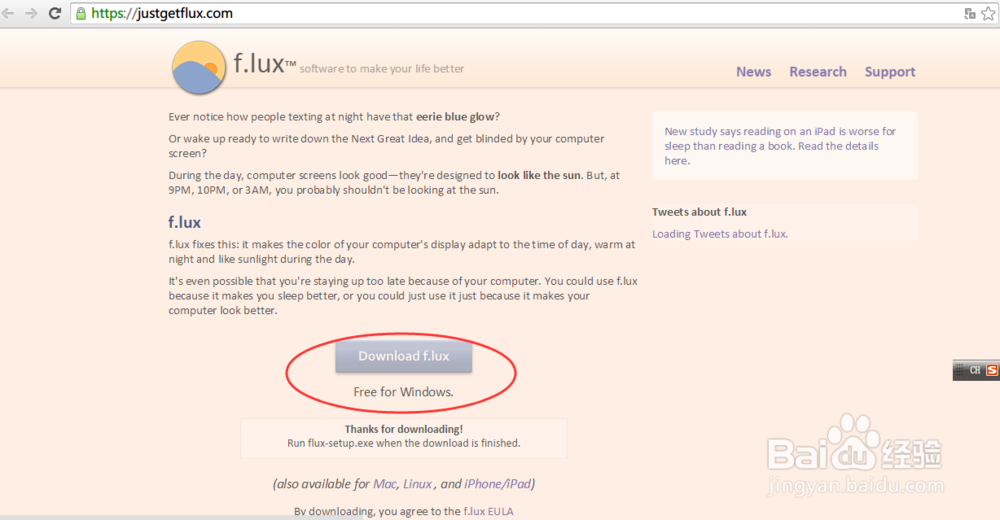
Task: Open the Research page
Action: (818, 72)
